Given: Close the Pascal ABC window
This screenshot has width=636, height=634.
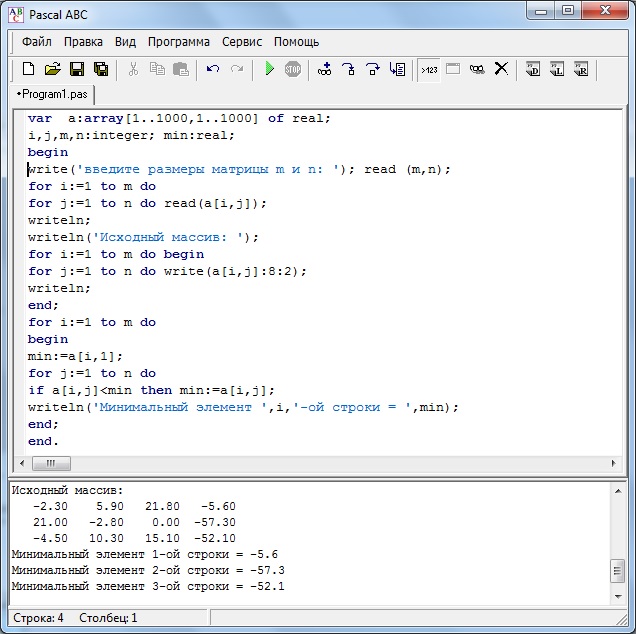Looking at the screenshot, I should (x=605, y=11).
